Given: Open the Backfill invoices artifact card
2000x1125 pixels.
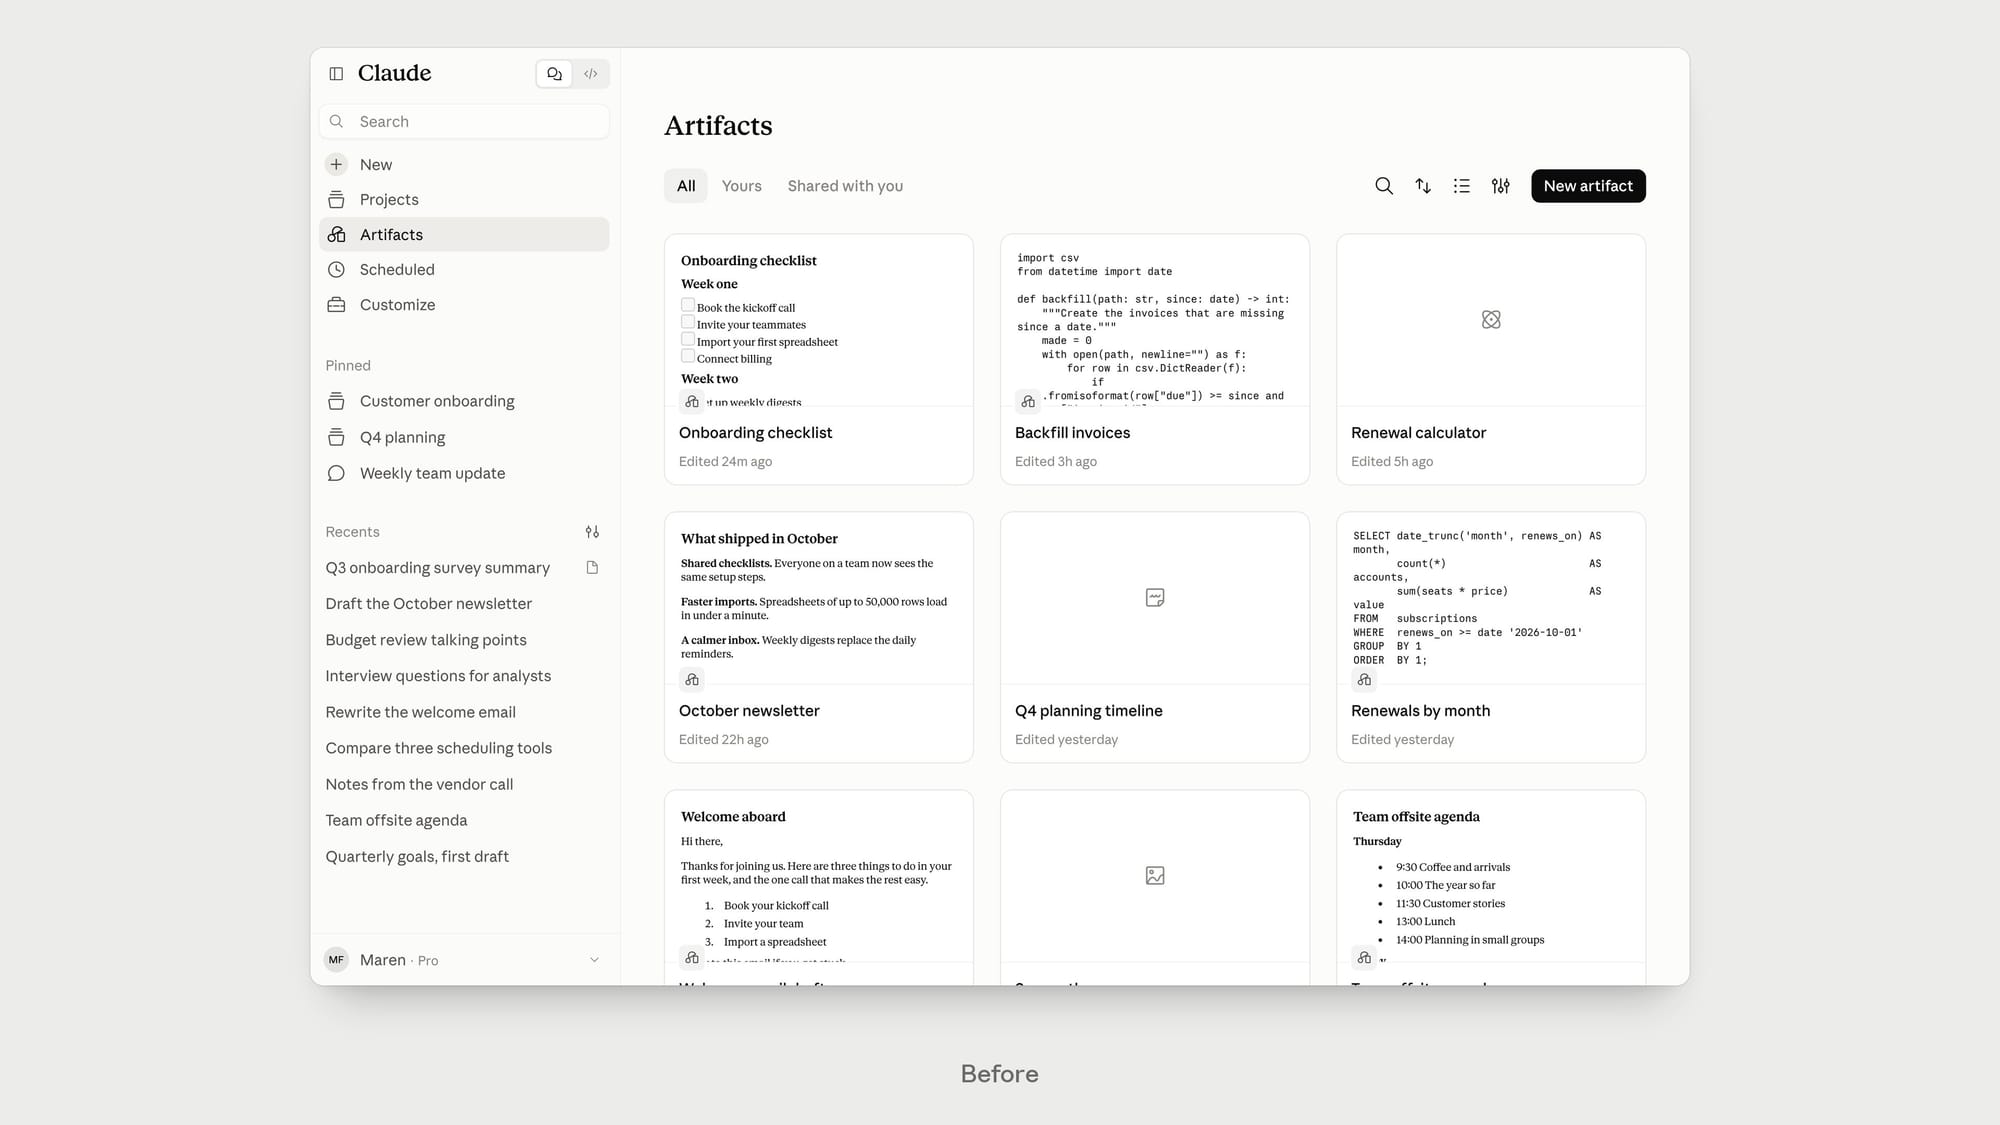Looking at the screenshot, I should pyautogui.click(x=1155, y=360).
